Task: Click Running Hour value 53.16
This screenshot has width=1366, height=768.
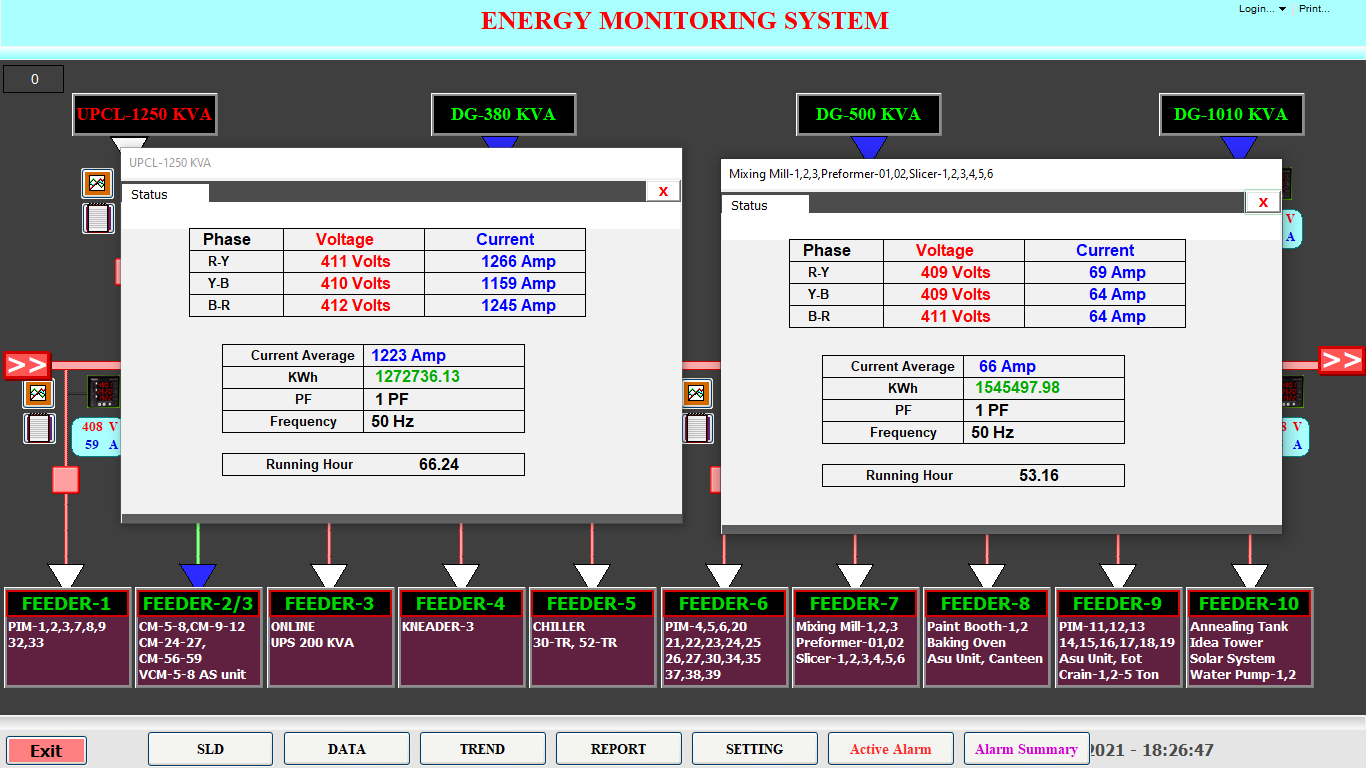Action: pyautogui.click(x=1039, y=475)
